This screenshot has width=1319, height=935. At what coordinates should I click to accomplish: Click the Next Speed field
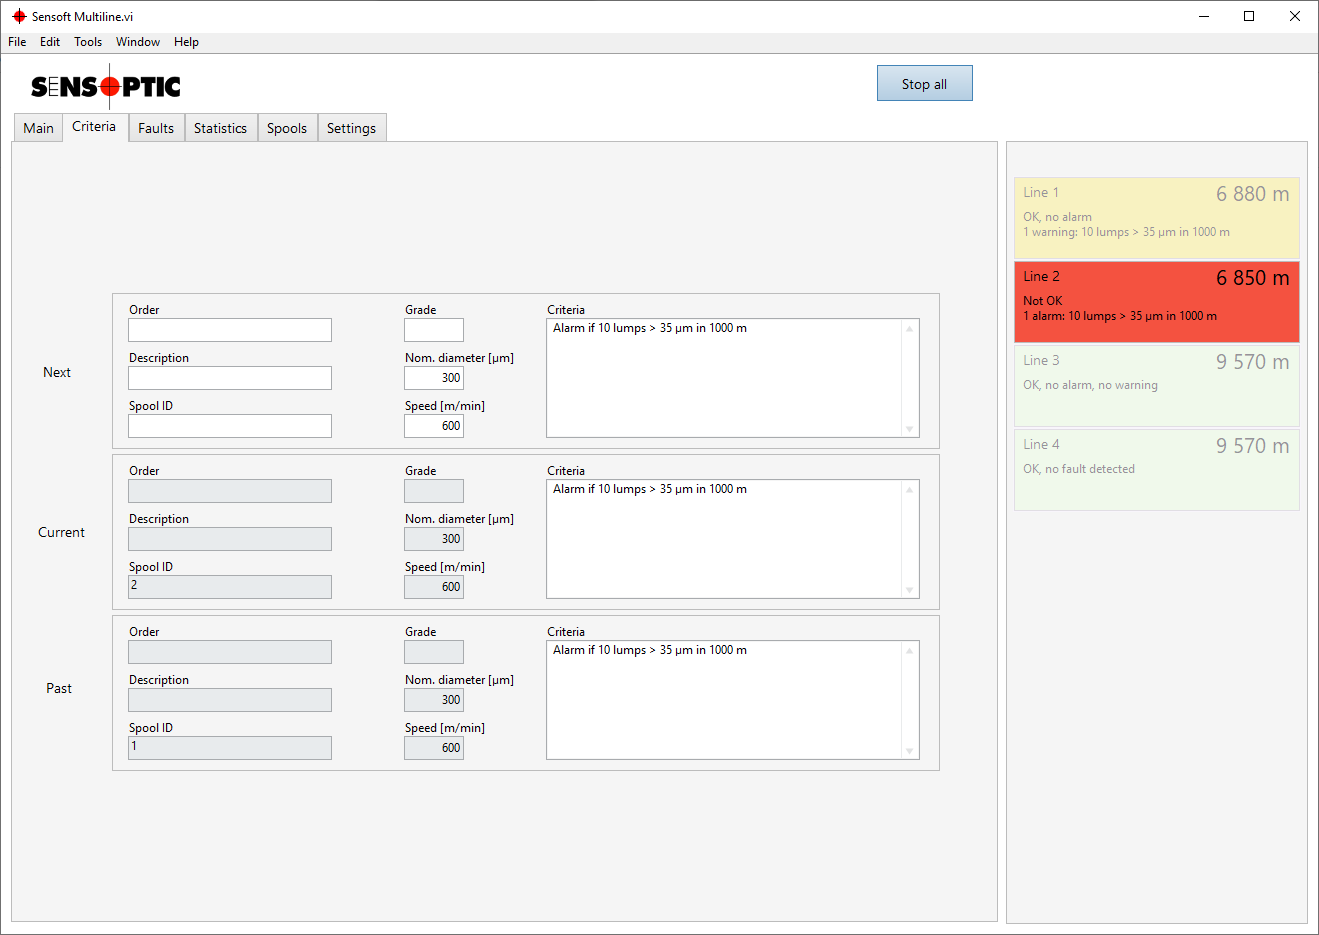point(434,426)
